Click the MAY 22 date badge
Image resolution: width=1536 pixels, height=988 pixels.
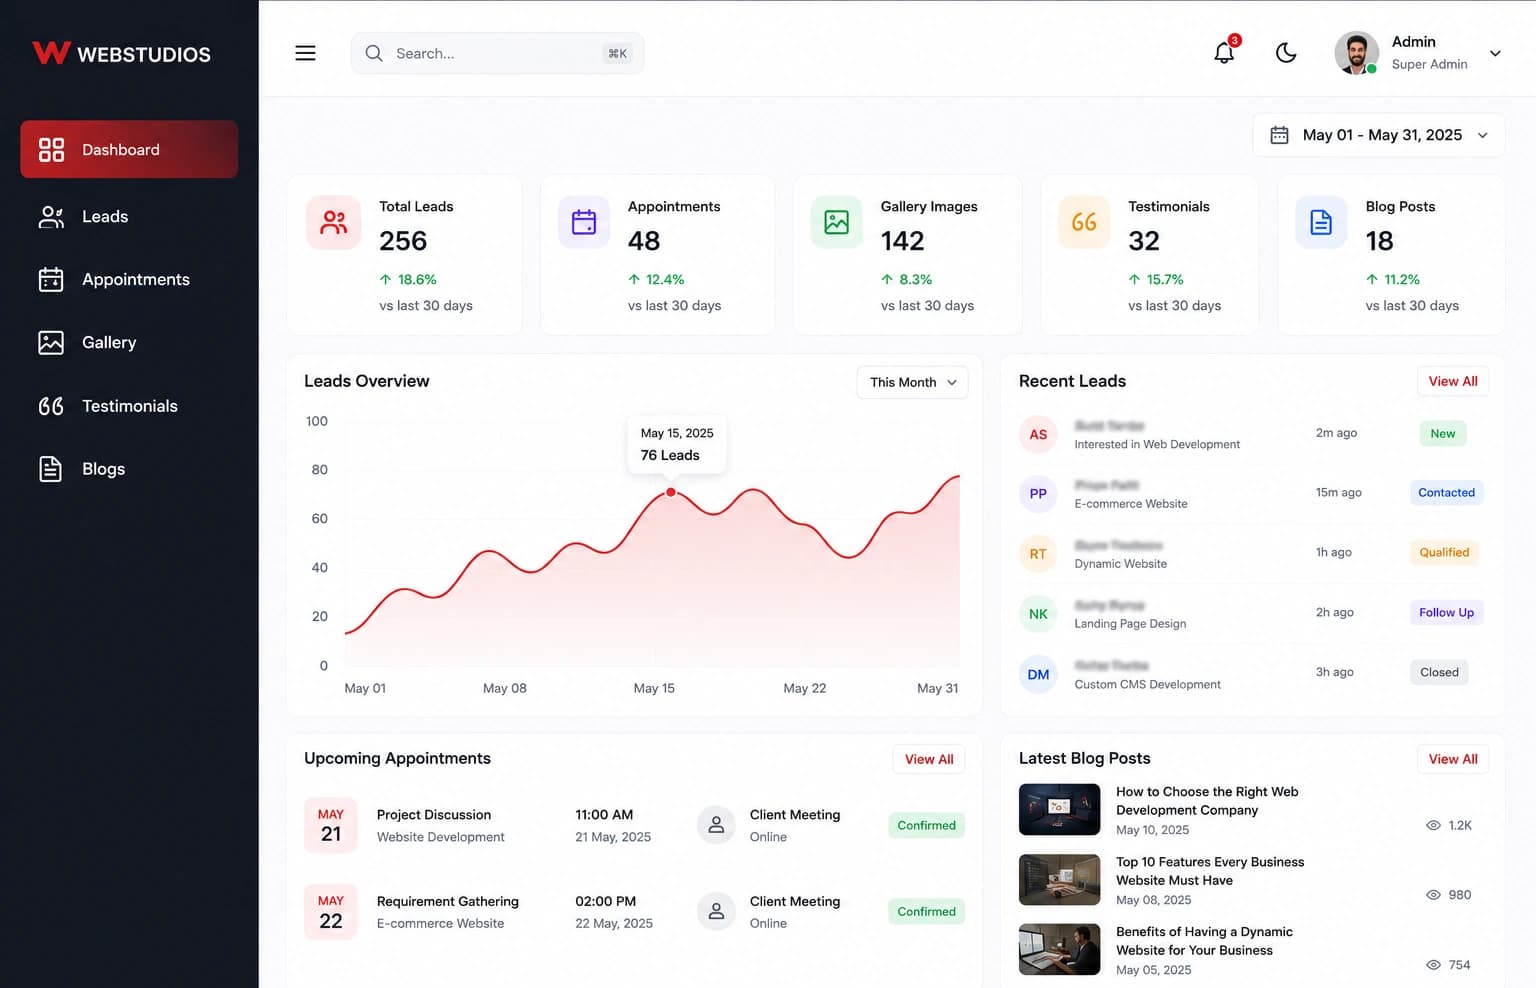(x=331, y=912)
